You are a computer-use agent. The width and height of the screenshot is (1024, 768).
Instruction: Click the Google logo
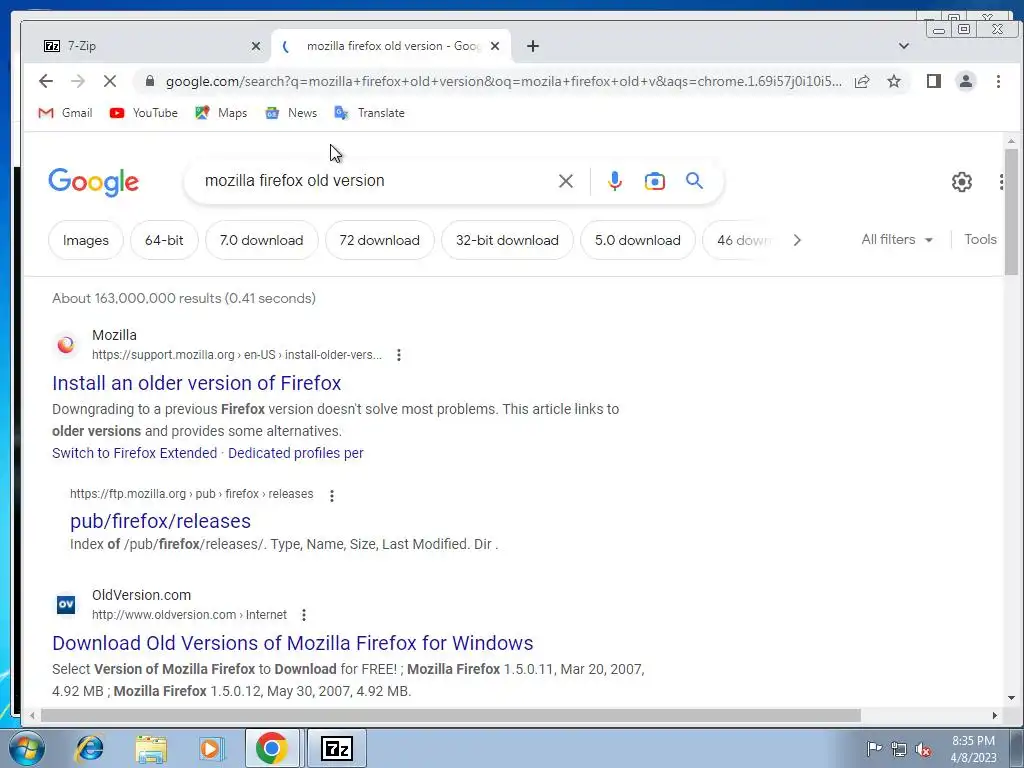tap(93, 182)
